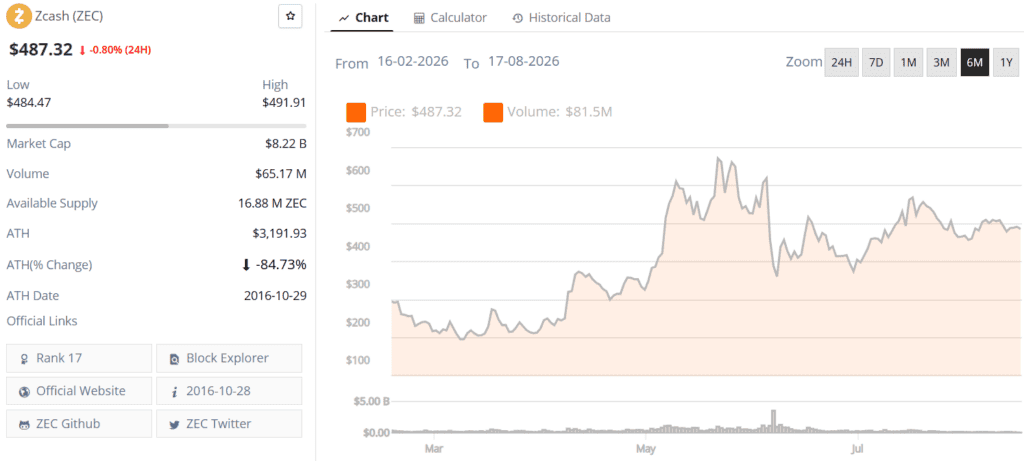The height and width of the screenshot is (461, 1024).
Task: Click the Market Cap value $8.22 B
Action: point(285,144)
